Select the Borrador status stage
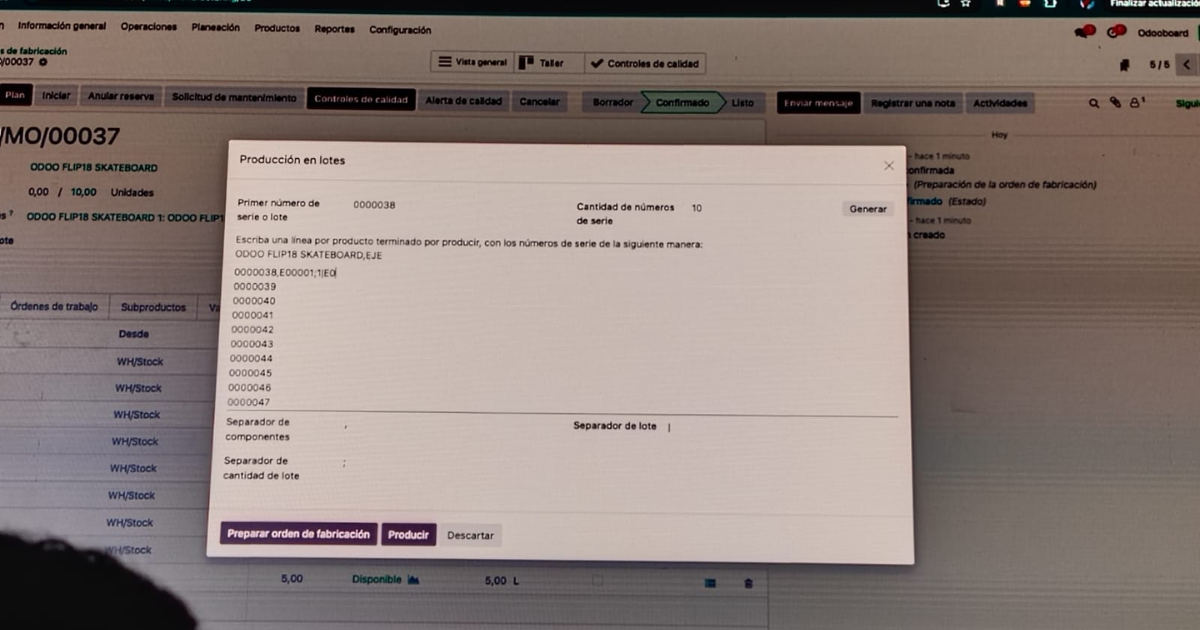 click(613, 102)
